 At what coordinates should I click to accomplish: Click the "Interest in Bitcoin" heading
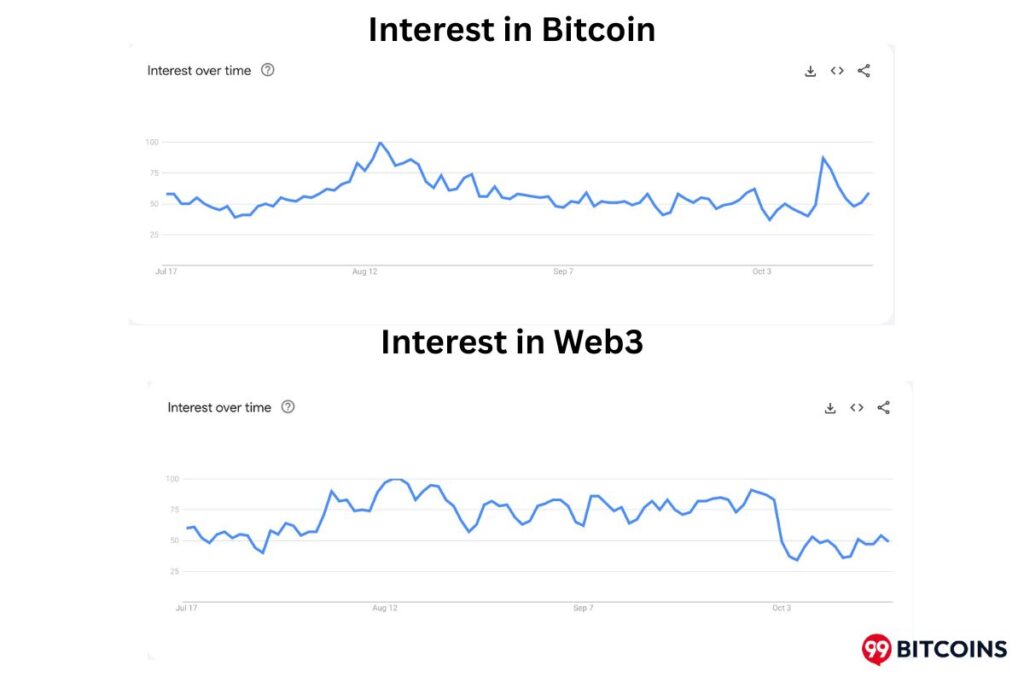pos(511,30)
